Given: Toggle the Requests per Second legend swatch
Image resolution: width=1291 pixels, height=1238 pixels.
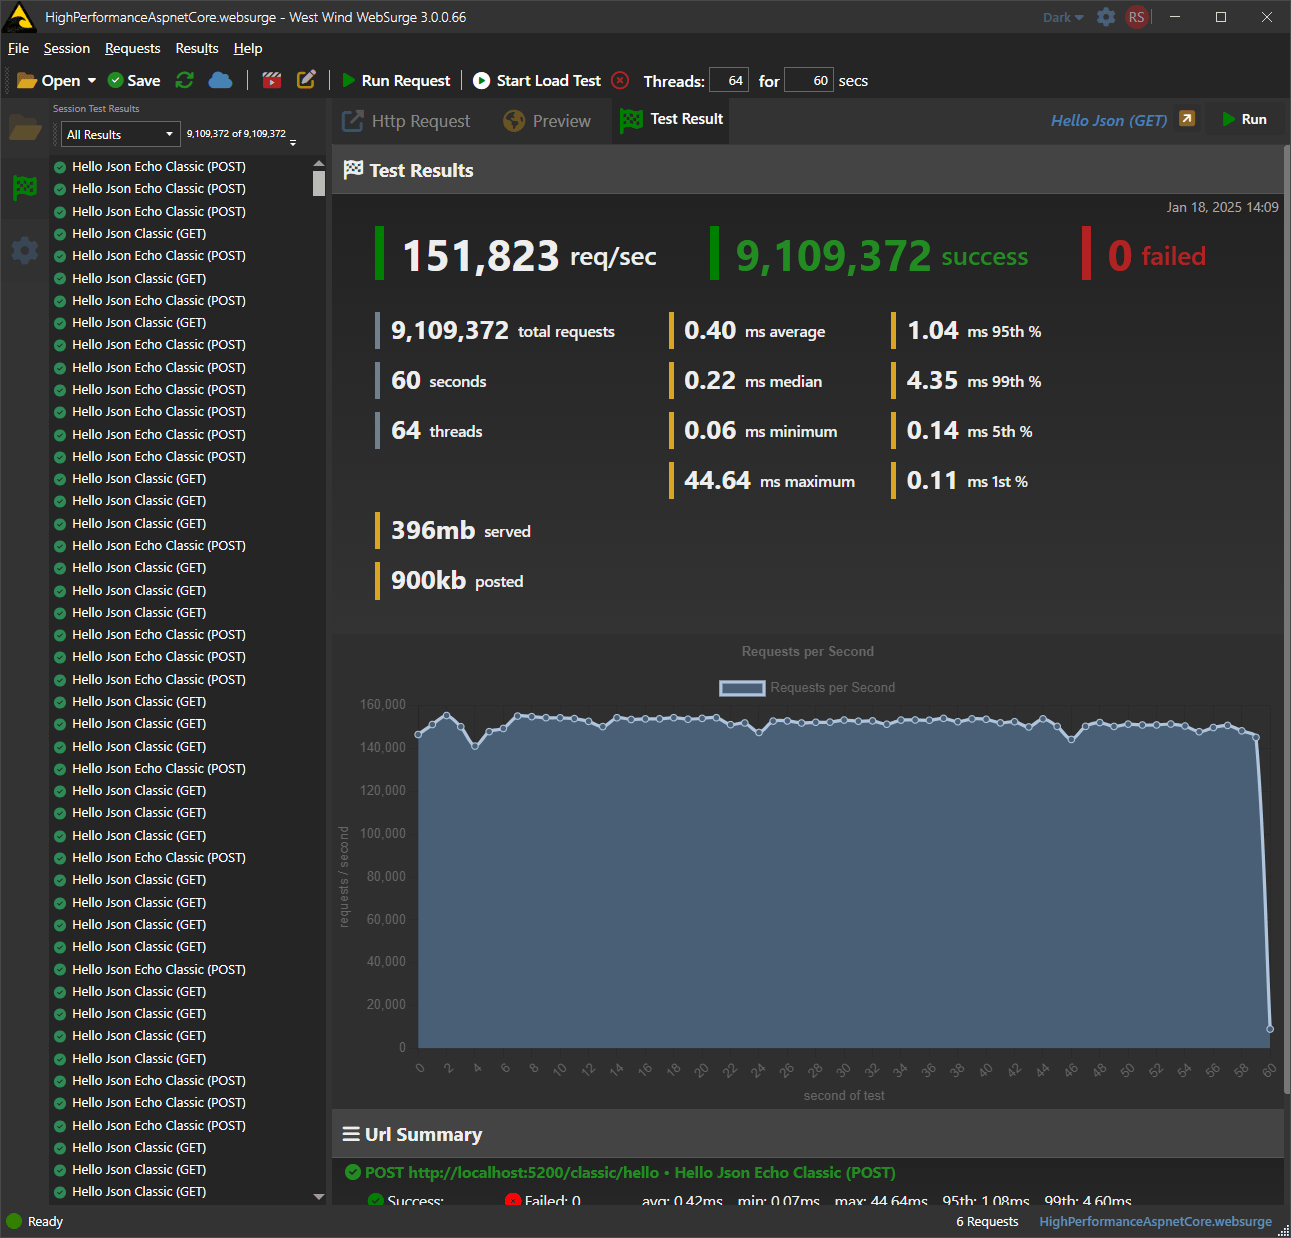Looking at the screenshot, I should [x=742, y=688].
